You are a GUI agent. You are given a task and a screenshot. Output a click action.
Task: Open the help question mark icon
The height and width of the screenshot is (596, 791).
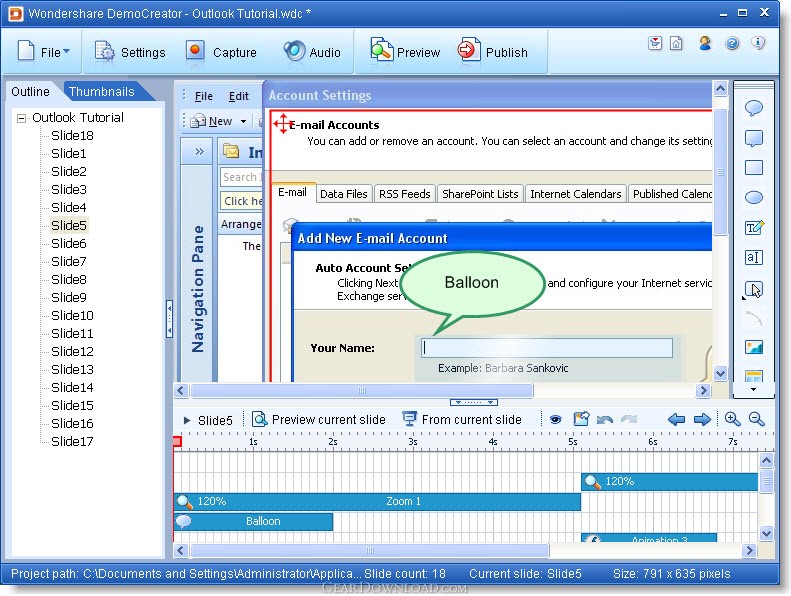(x=732, y=43)
